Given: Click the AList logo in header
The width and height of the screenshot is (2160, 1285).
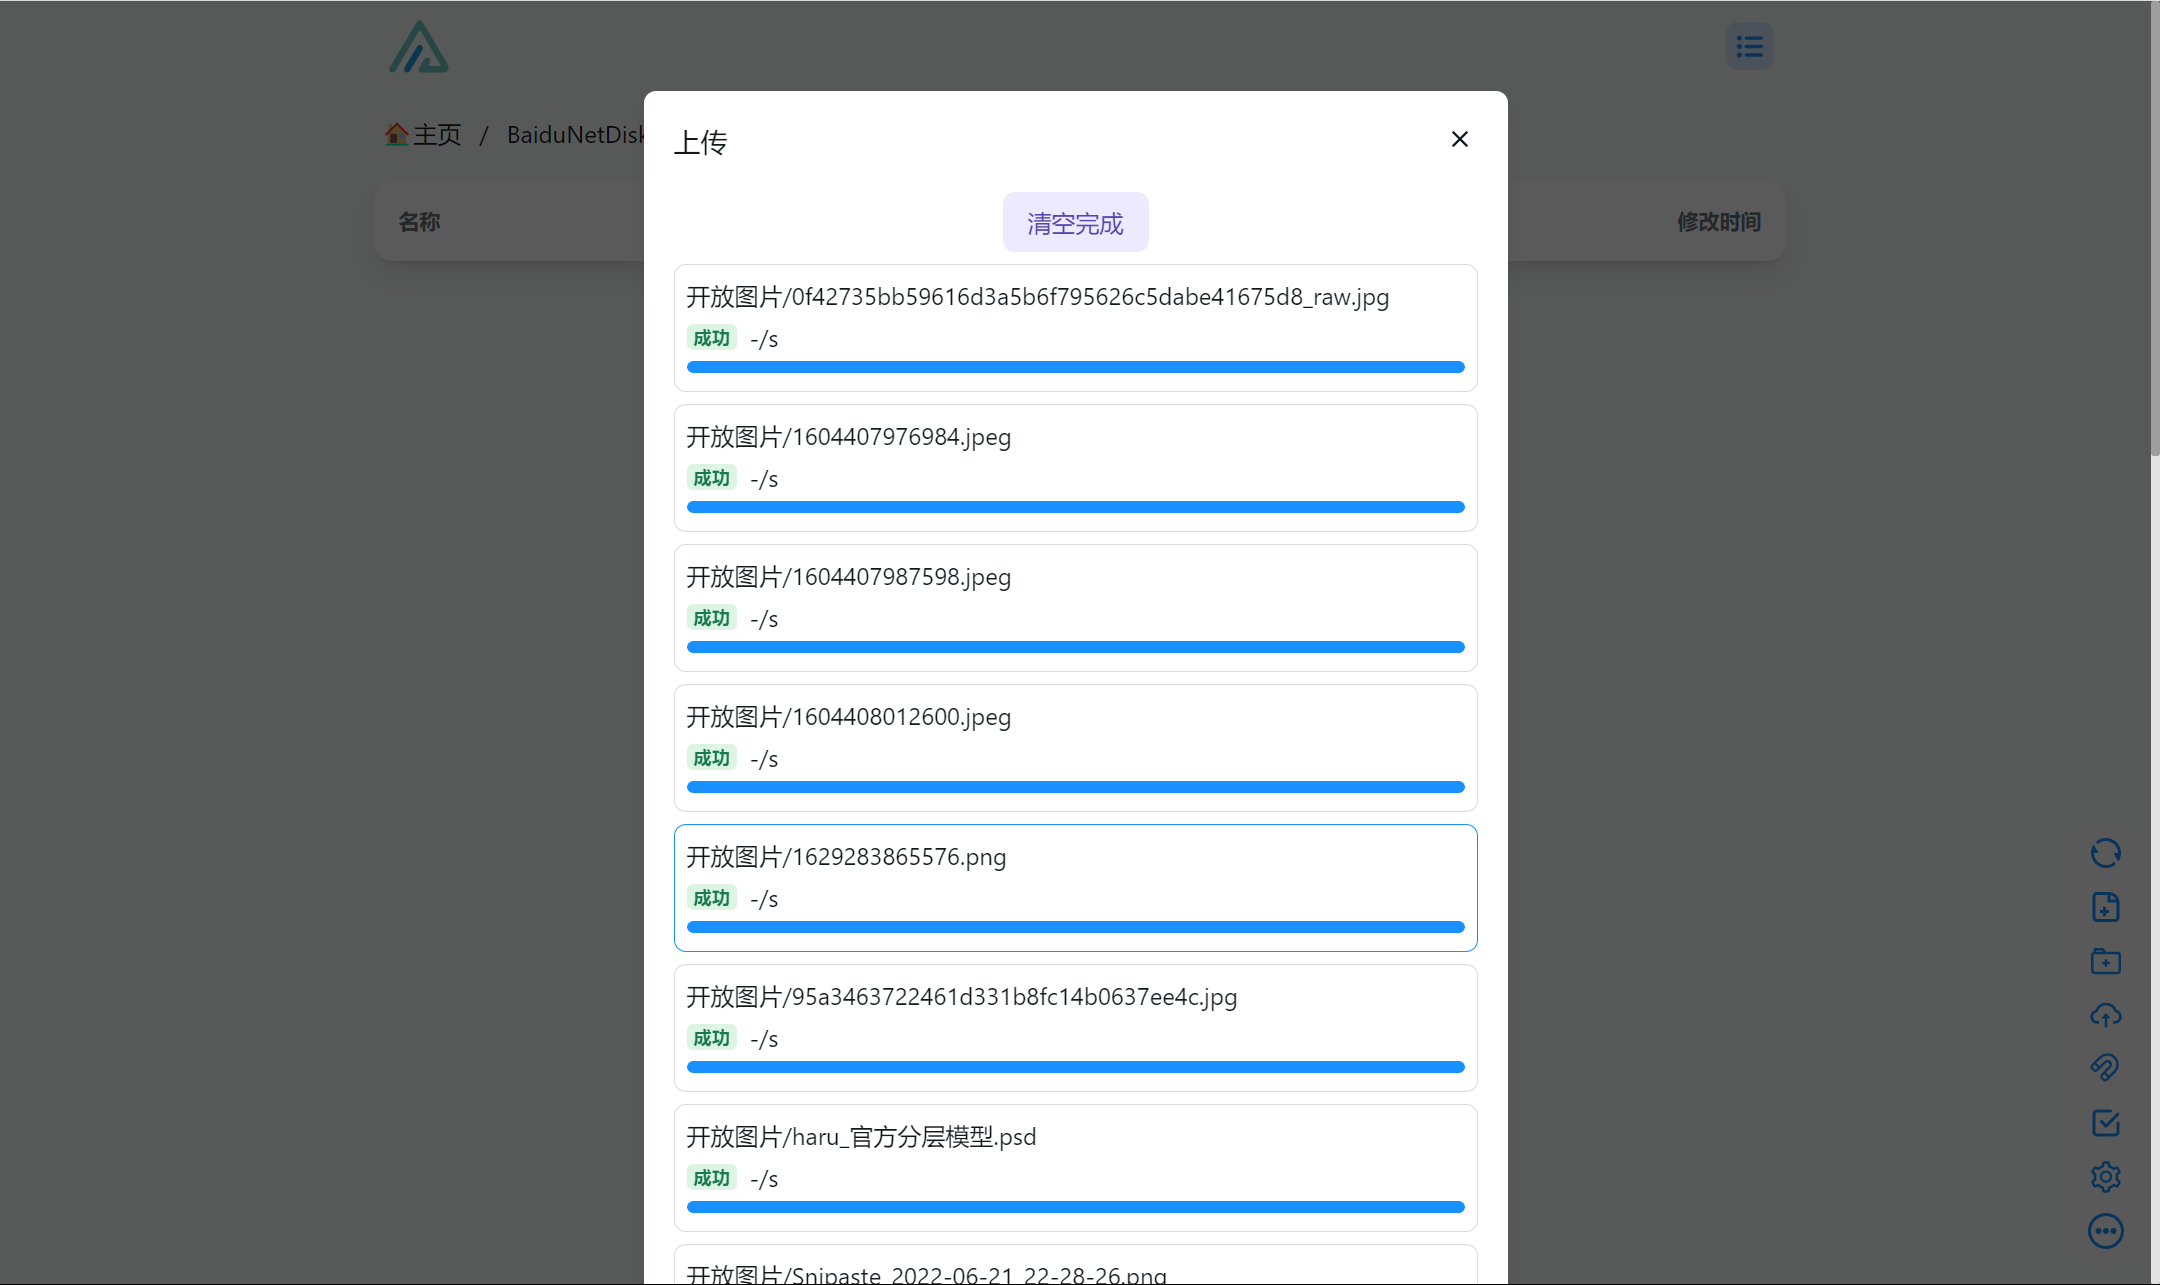Looking at the screenshot, I should [419, 47].
